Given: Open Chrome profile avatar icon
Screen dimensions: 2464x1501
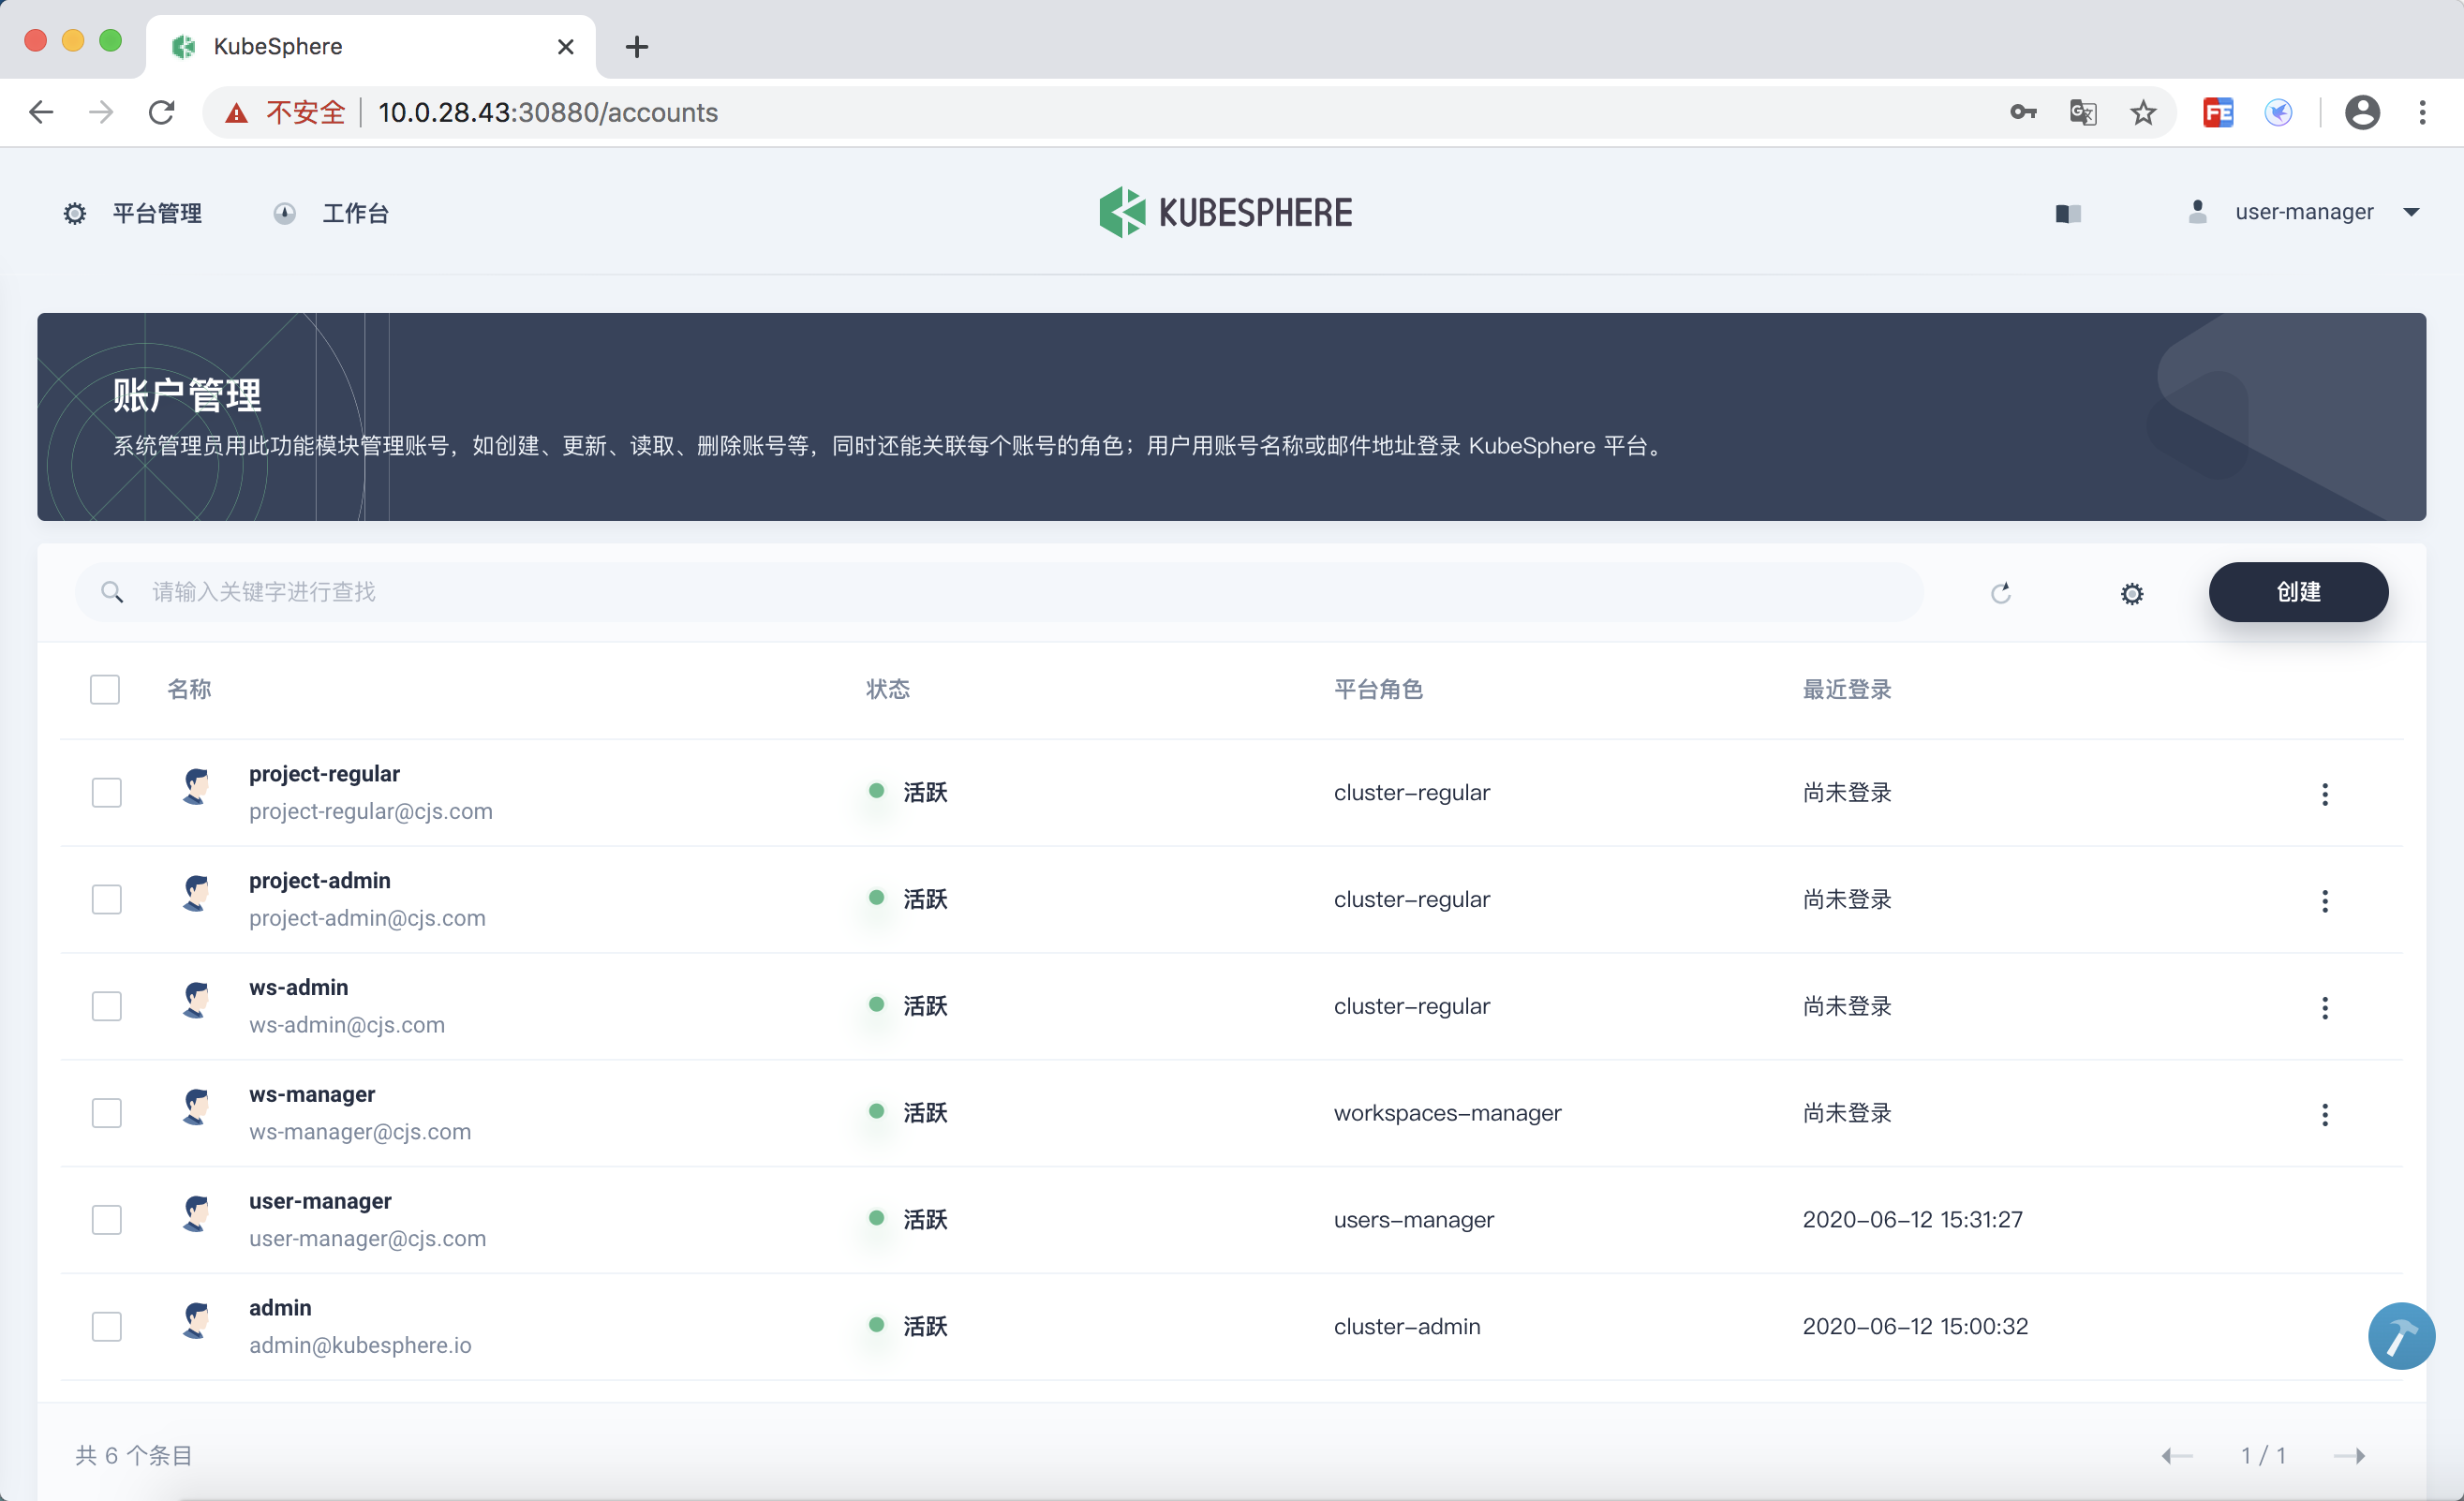Looking at the screenshot, I should click(2361, 112).
